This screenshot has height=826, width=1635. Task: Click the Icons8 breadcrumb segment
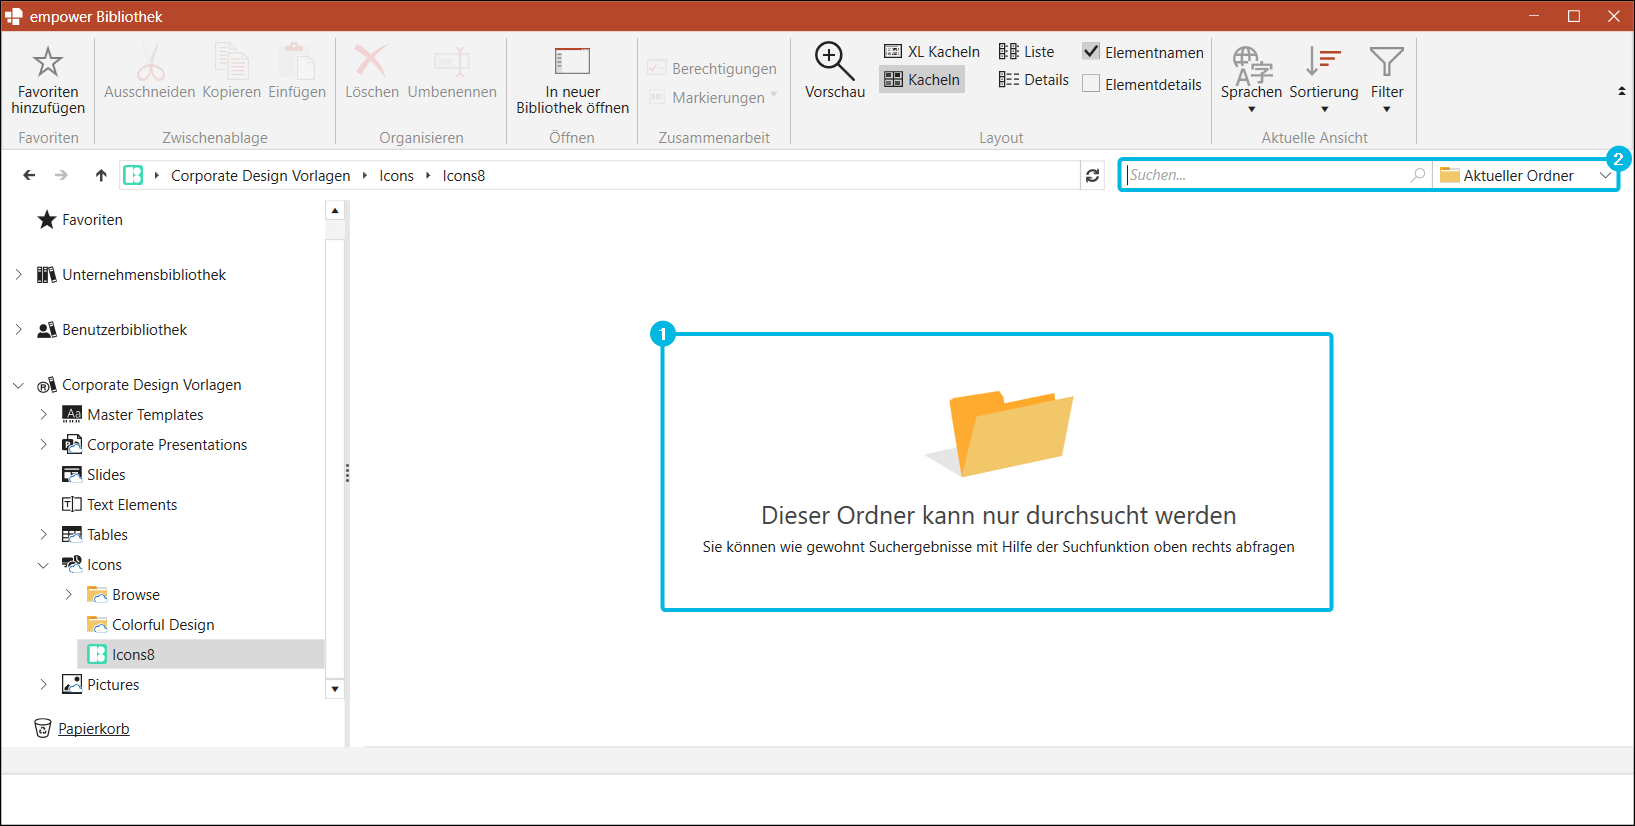(464, 176)
